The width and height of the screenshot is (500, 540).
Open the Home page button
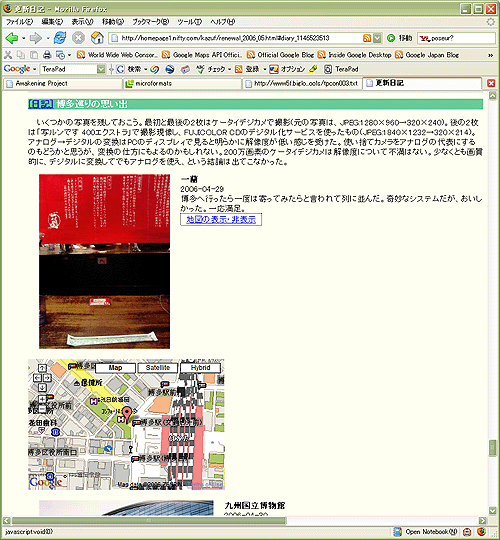(97, 38)
